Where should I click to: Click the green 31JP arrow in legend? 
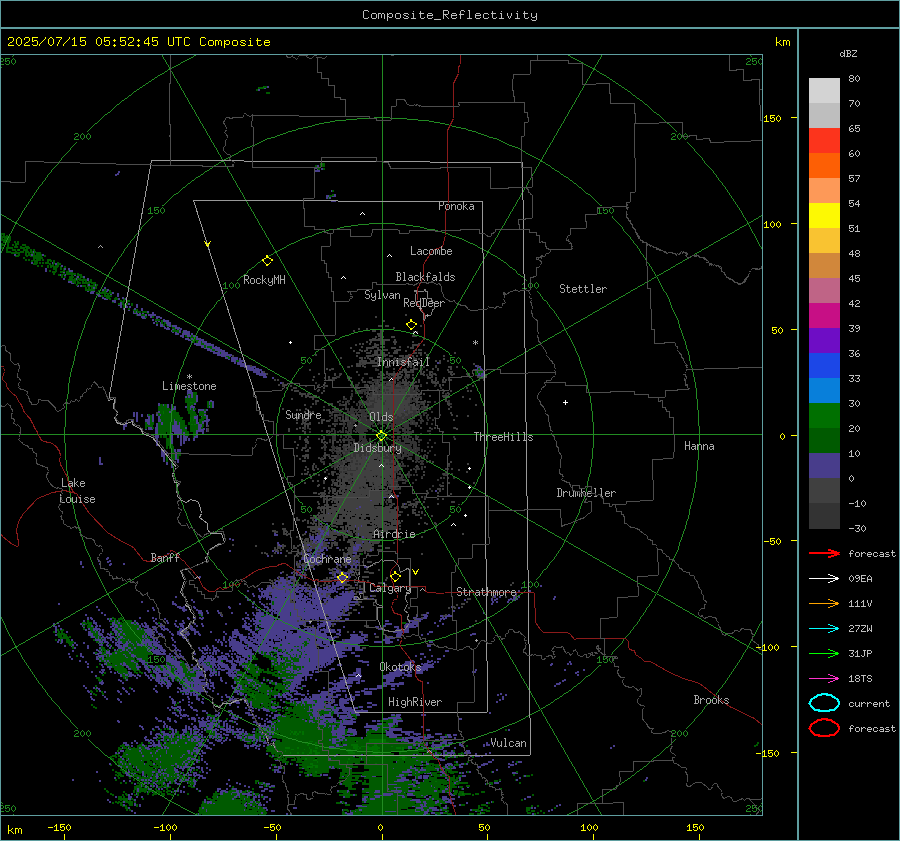click(x=824, y=653)
